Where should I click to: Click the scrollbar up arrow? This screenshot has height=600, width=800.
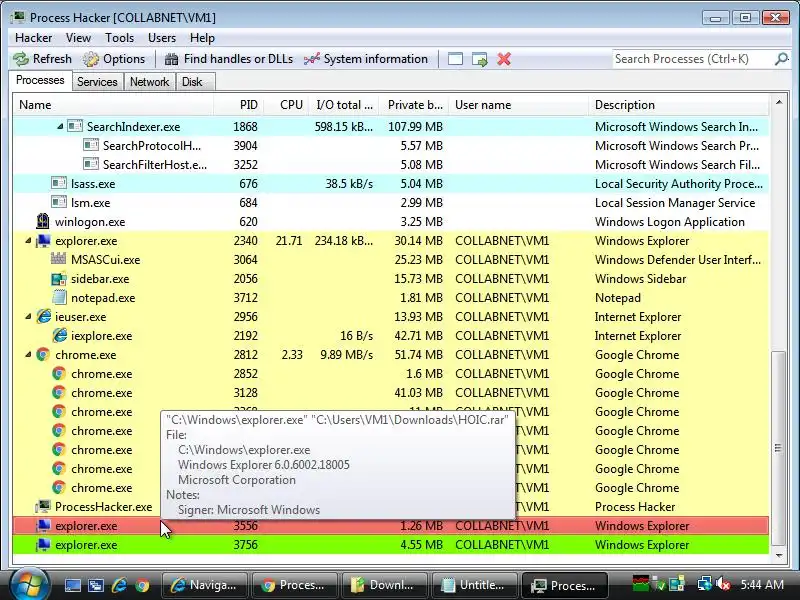779,103
